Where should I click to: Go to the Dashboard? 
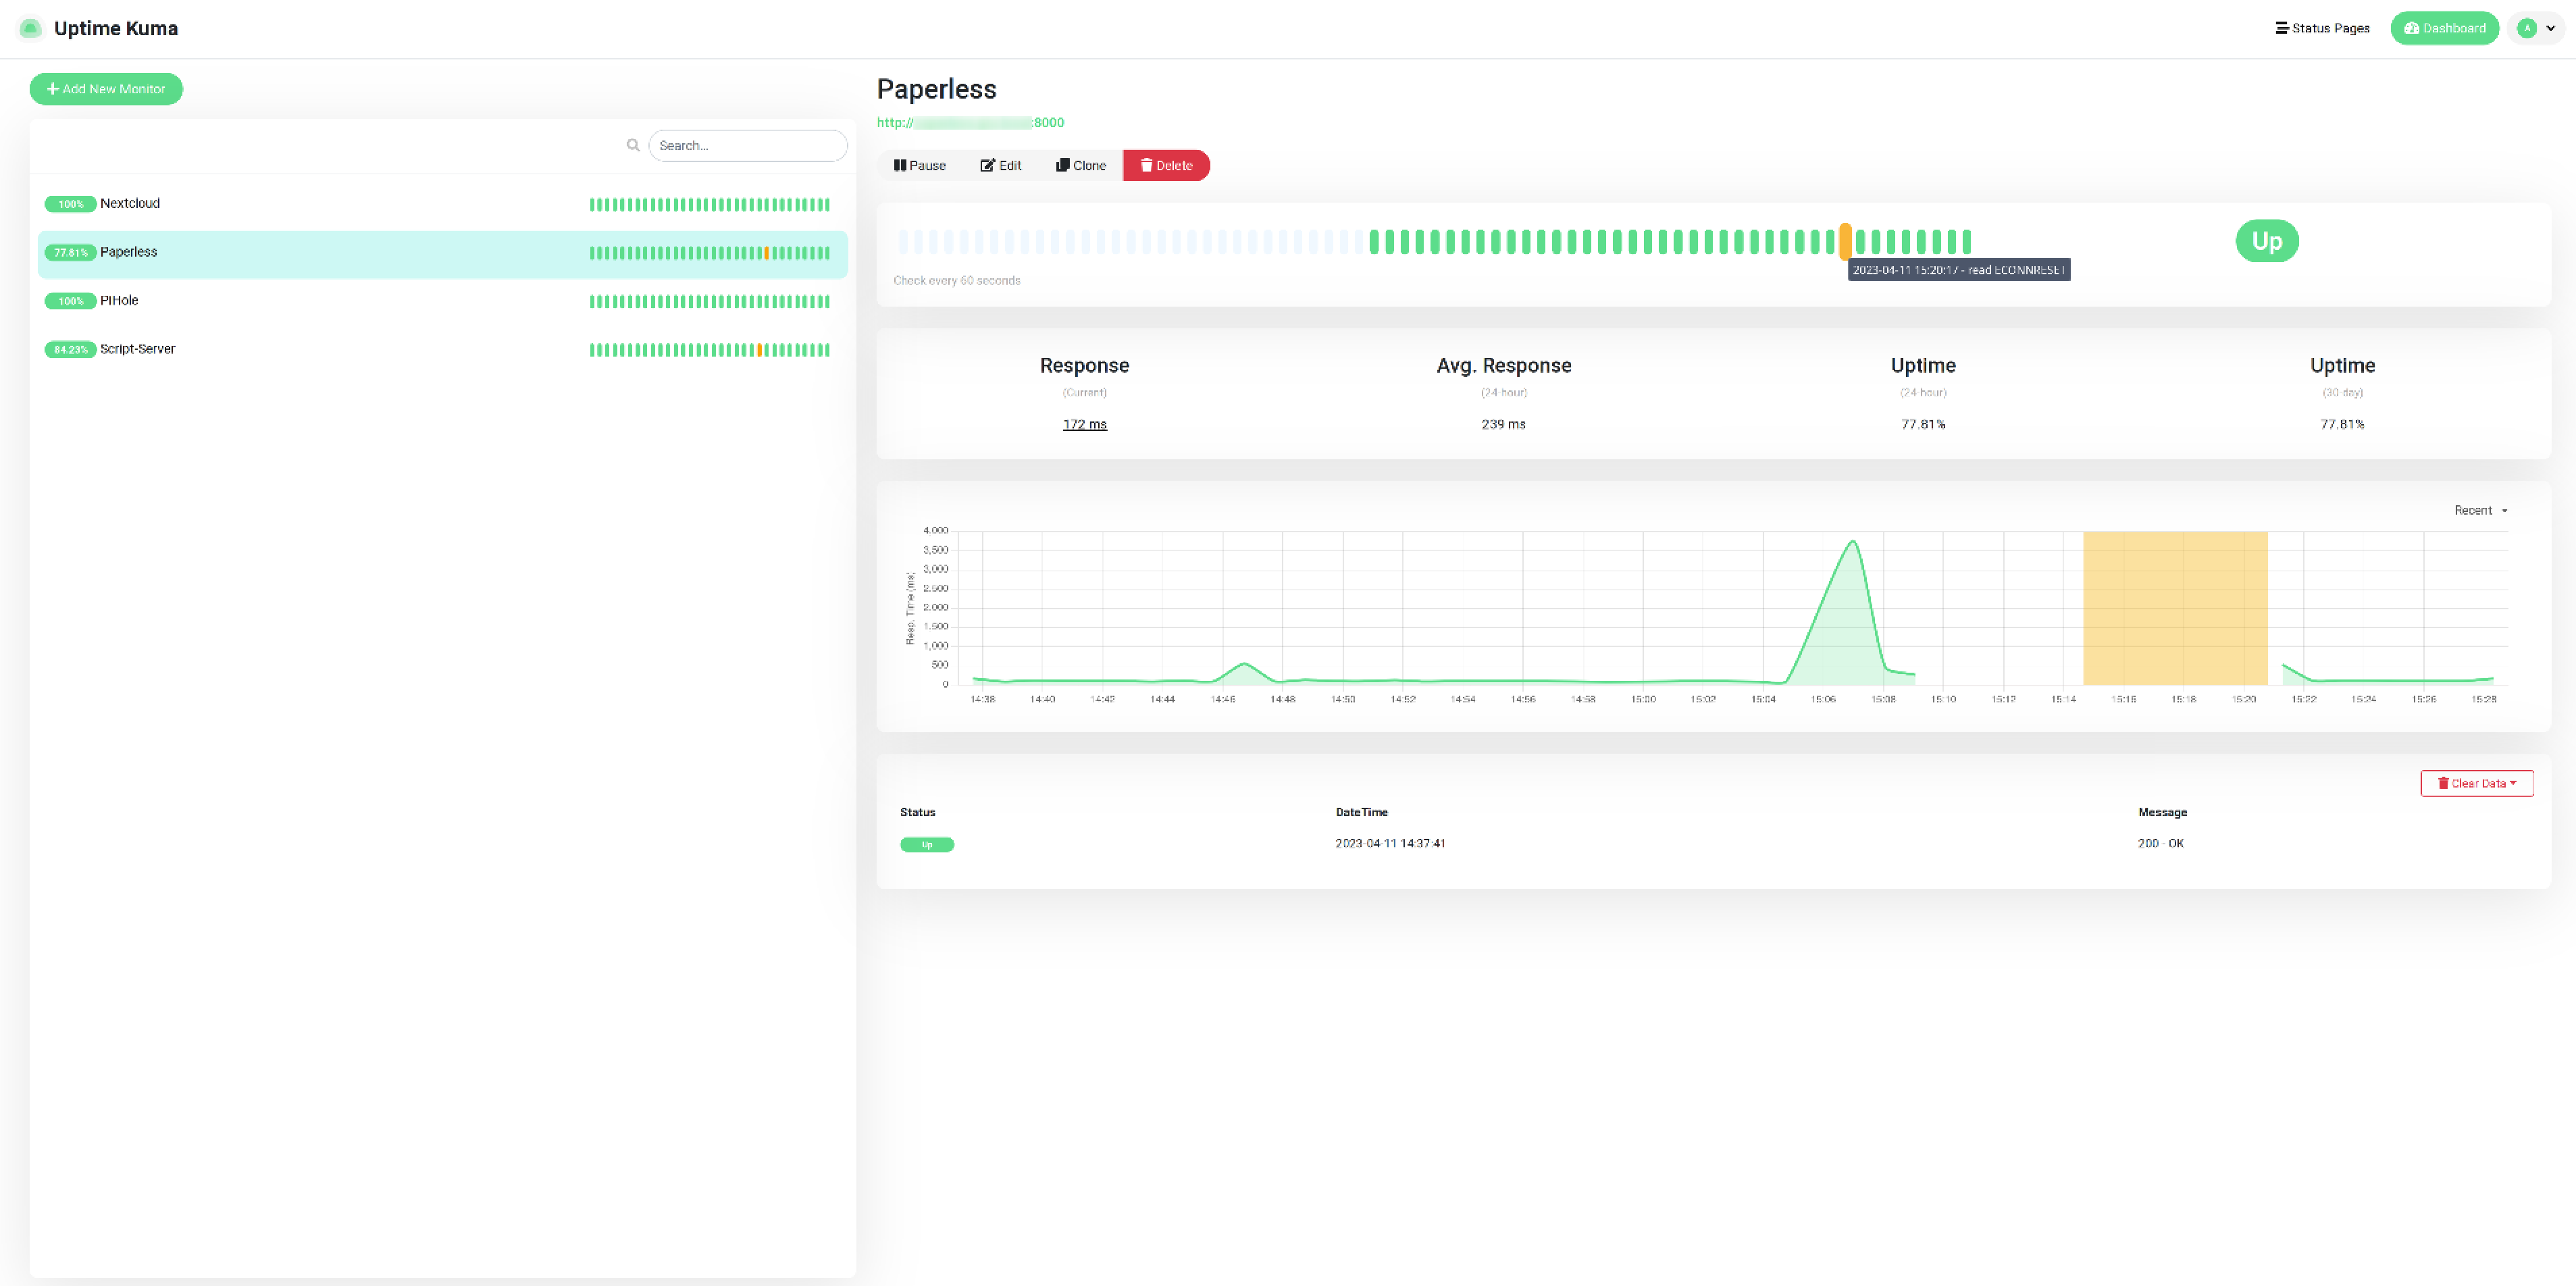(x=2444, y=28)
